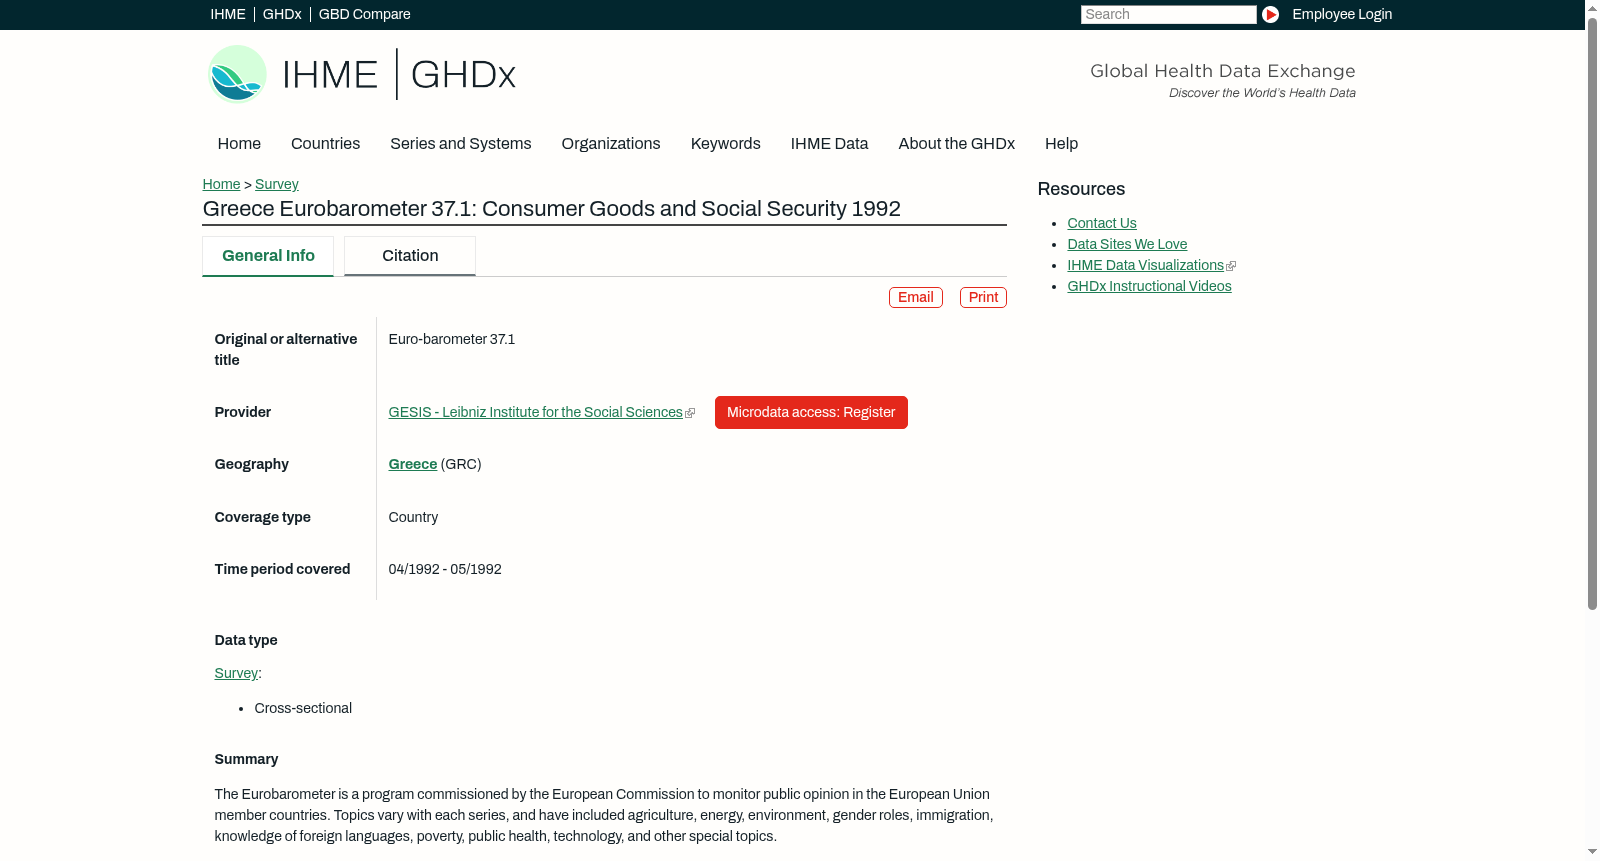Click the Employee Login link
Viewport: 1600px width, 861px height.
tap(1342, 14)
